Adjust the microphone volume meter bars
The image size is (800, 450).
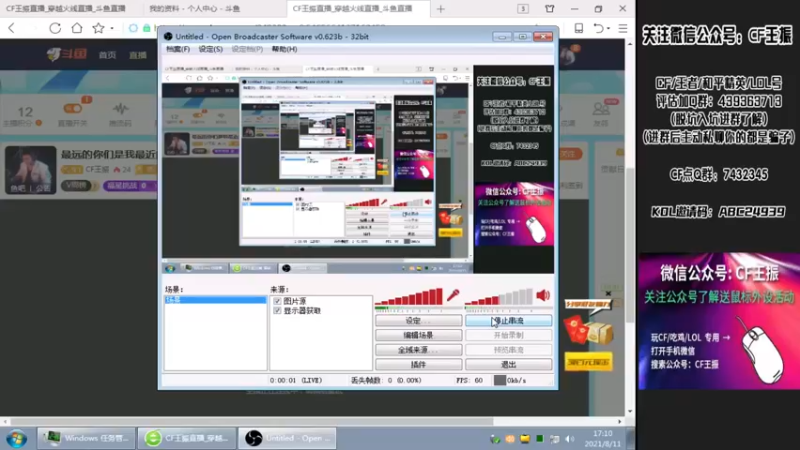[409, 296]
